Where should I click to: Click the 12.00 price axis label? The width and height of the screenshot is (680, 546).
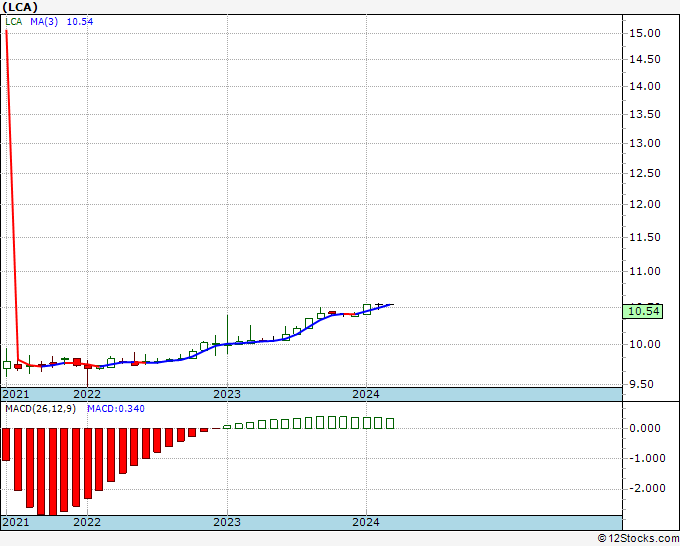click(x=644, y=204)
